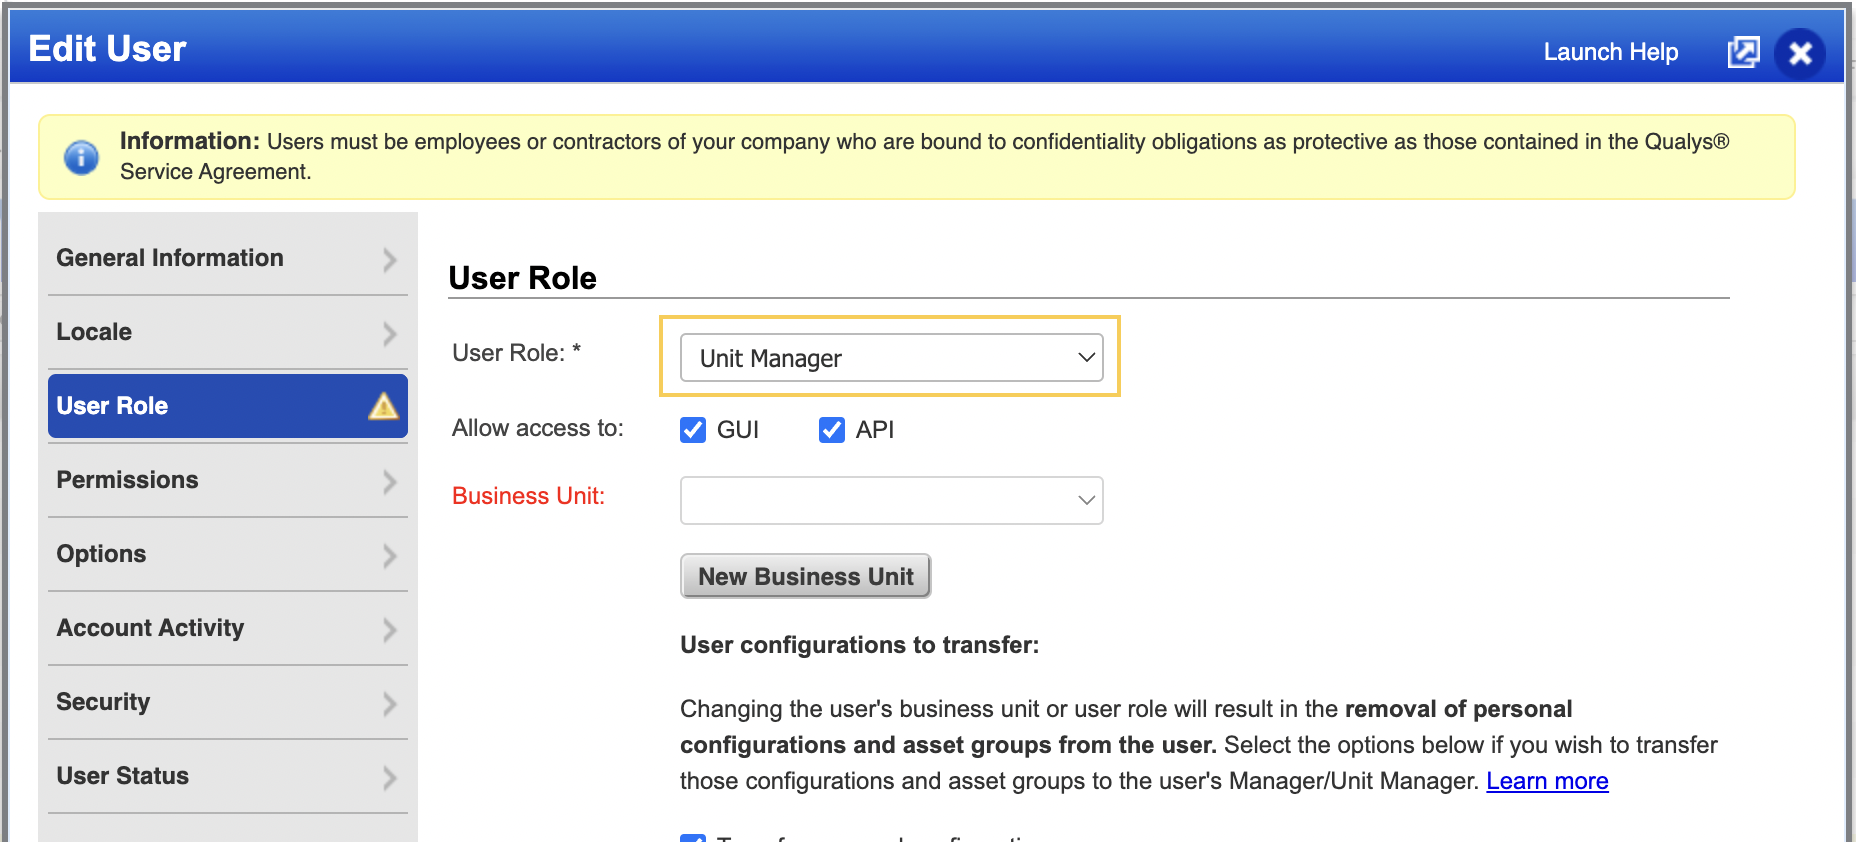
Task: Click the User Status chevron icon
Action: (x=390, y=778)
